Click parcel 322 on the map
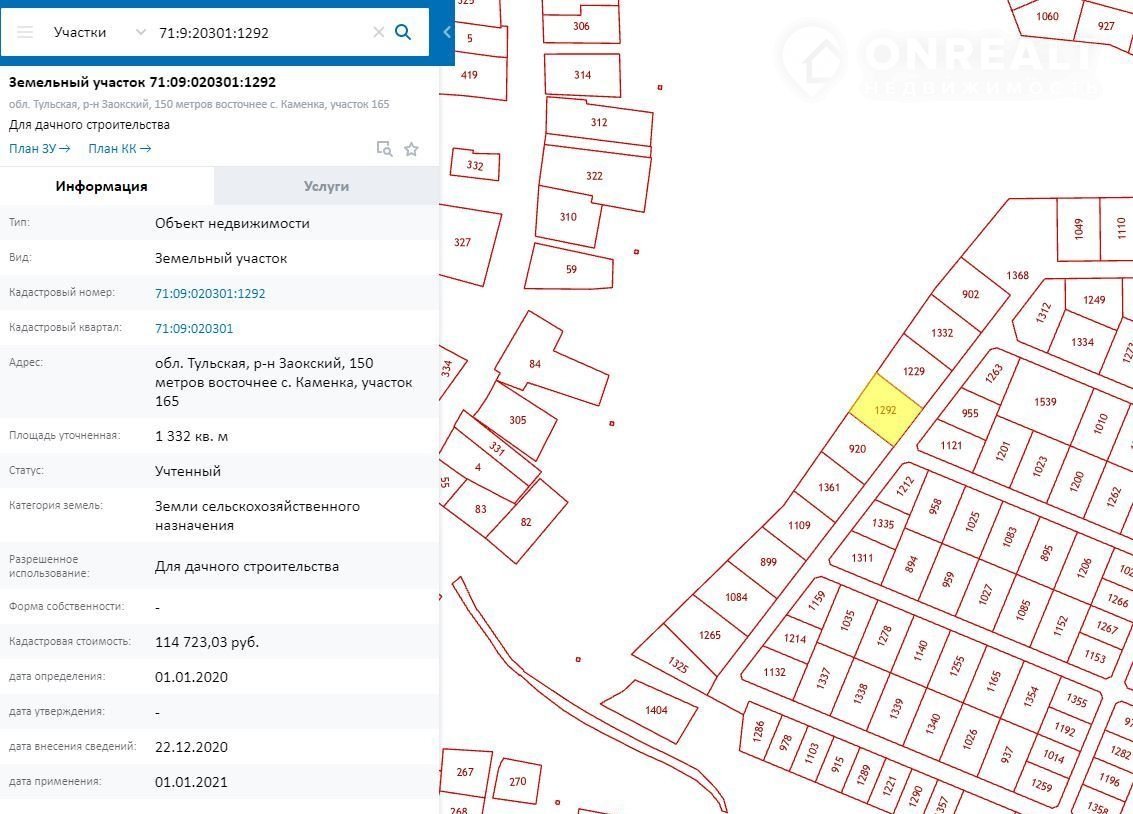The width and height of the screenshot is (1133, 814). [x=594, y=176]
